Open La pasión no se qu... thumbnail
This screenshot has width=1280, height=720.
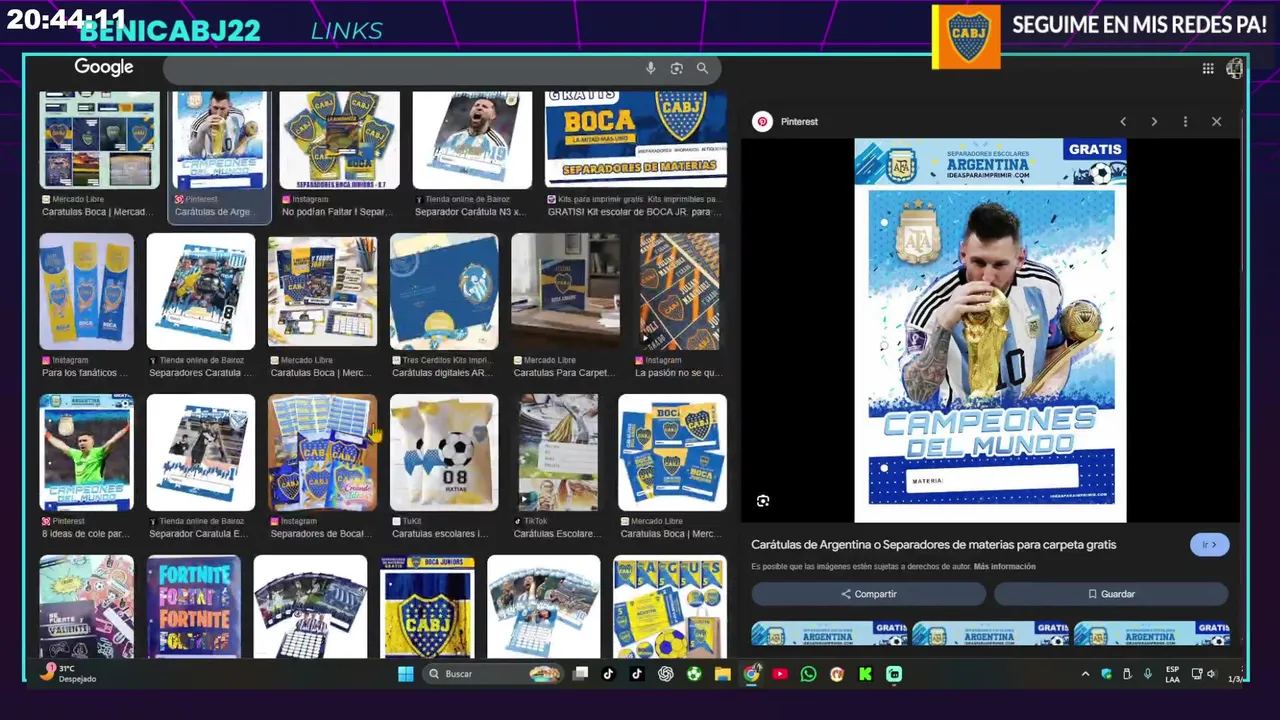pyautogui.click(x=679, y=291)
